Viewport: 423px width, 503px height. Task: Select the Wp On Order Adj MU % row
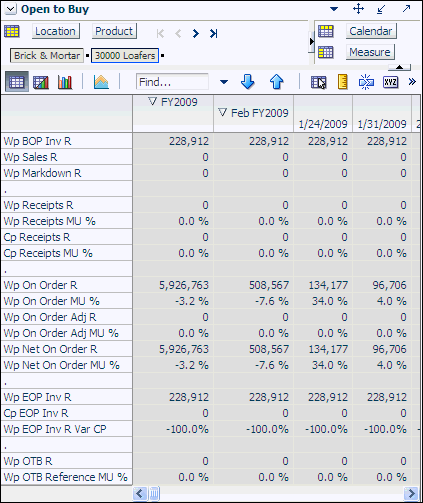(67, 333)
